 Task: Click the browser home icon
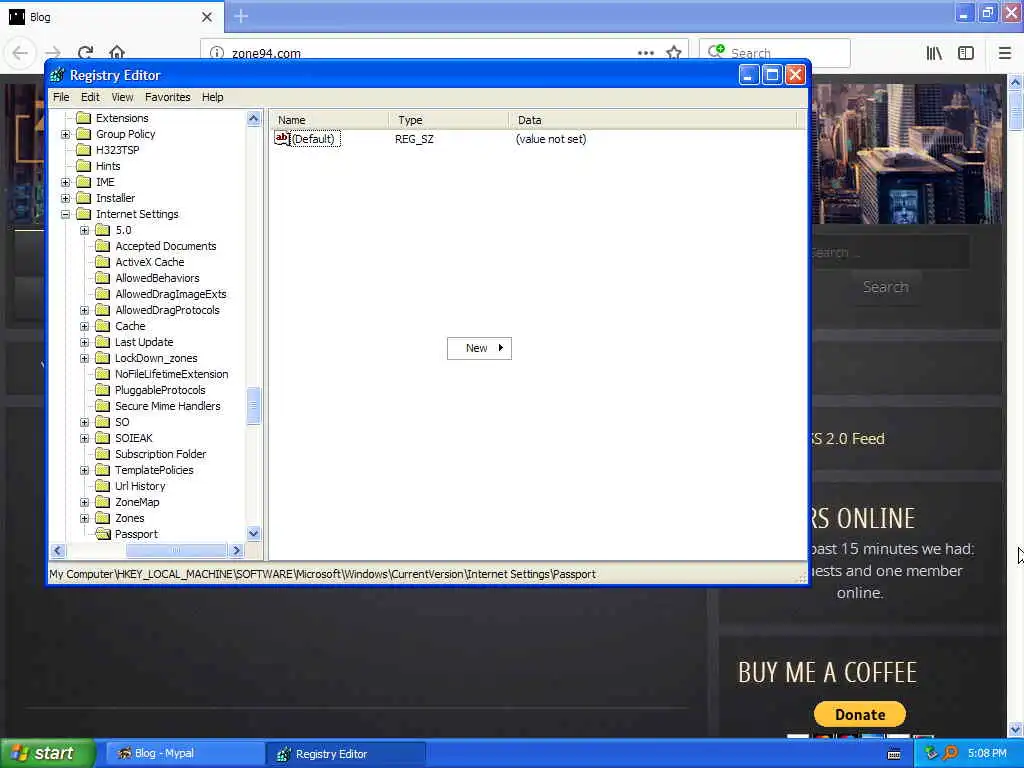pos(117,53)
